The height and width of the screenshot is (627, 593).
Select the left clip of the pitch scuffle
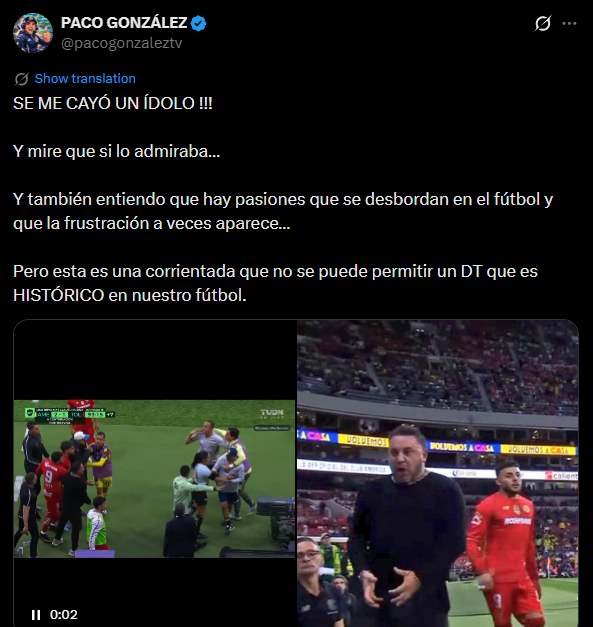(154, 479)
